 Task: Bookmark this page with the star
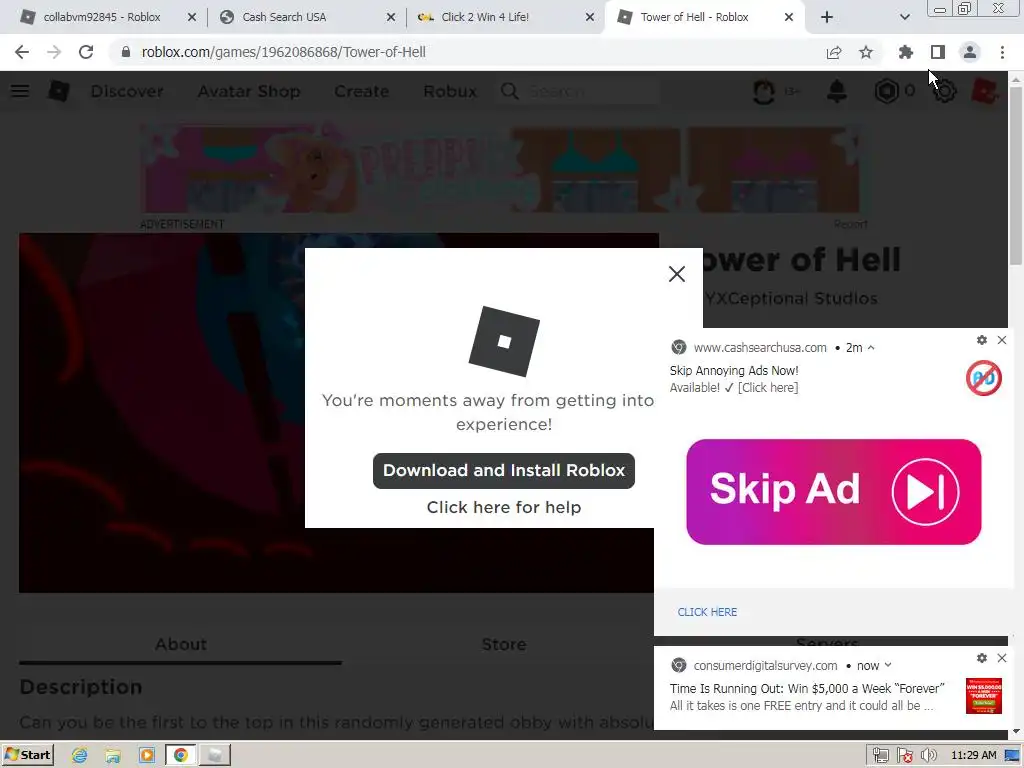click(x=866, y=52)
